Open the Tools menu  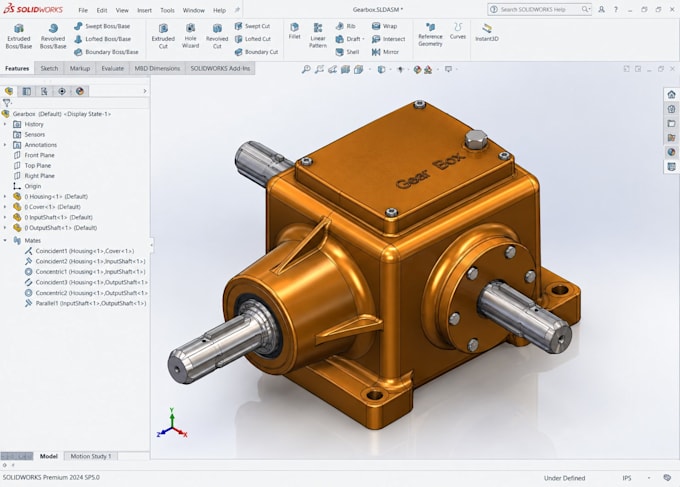tap(167, 10)
